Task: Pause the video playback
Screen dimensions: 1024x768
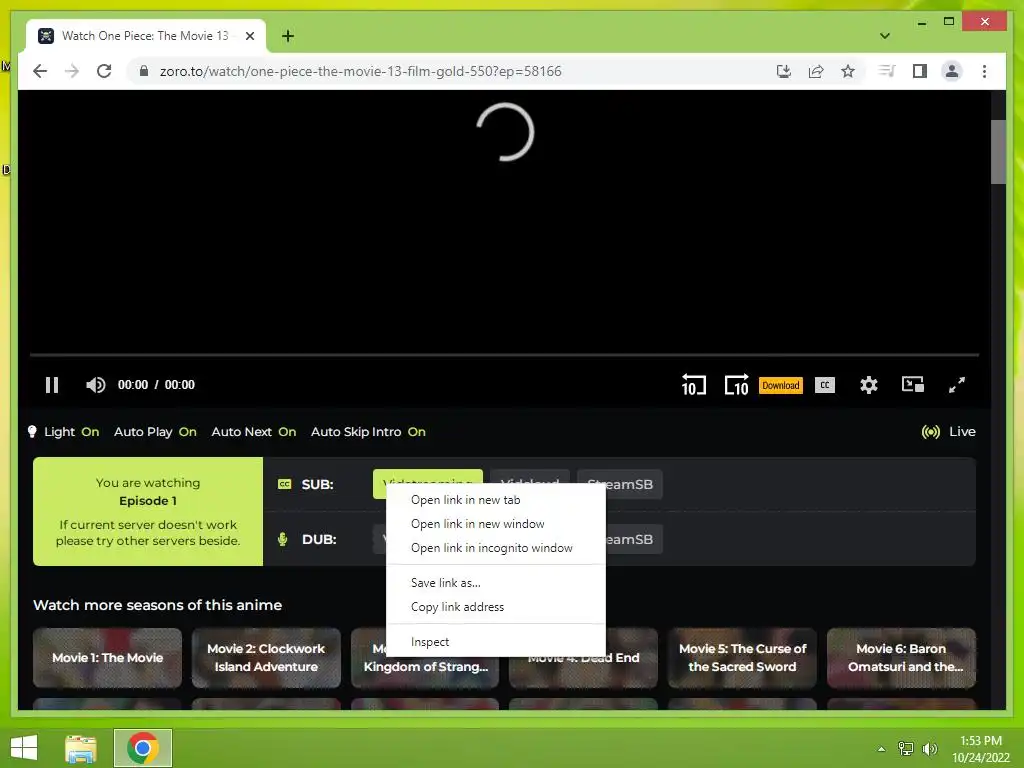Action: [x=52, y=385]
